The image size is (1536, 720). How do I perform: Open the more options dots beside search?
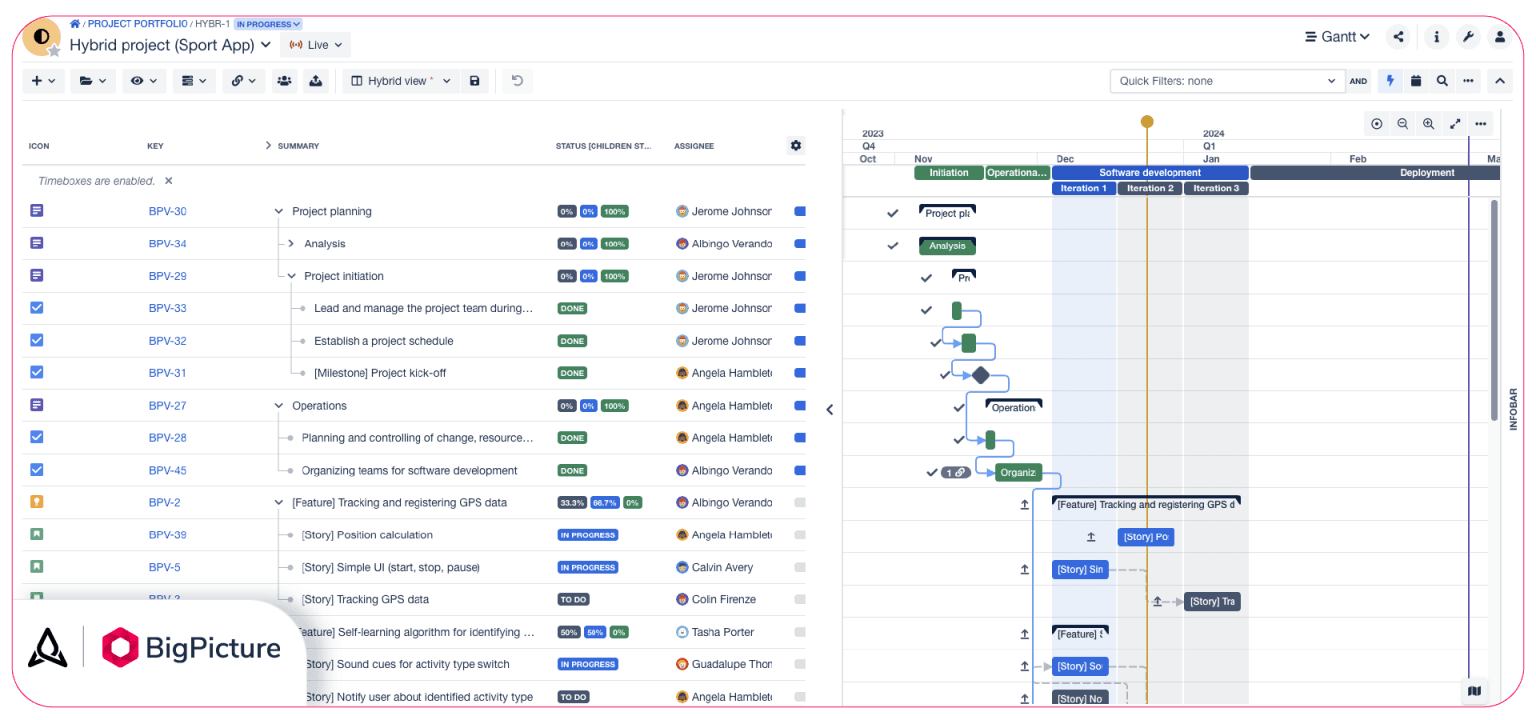(1468, 81)
